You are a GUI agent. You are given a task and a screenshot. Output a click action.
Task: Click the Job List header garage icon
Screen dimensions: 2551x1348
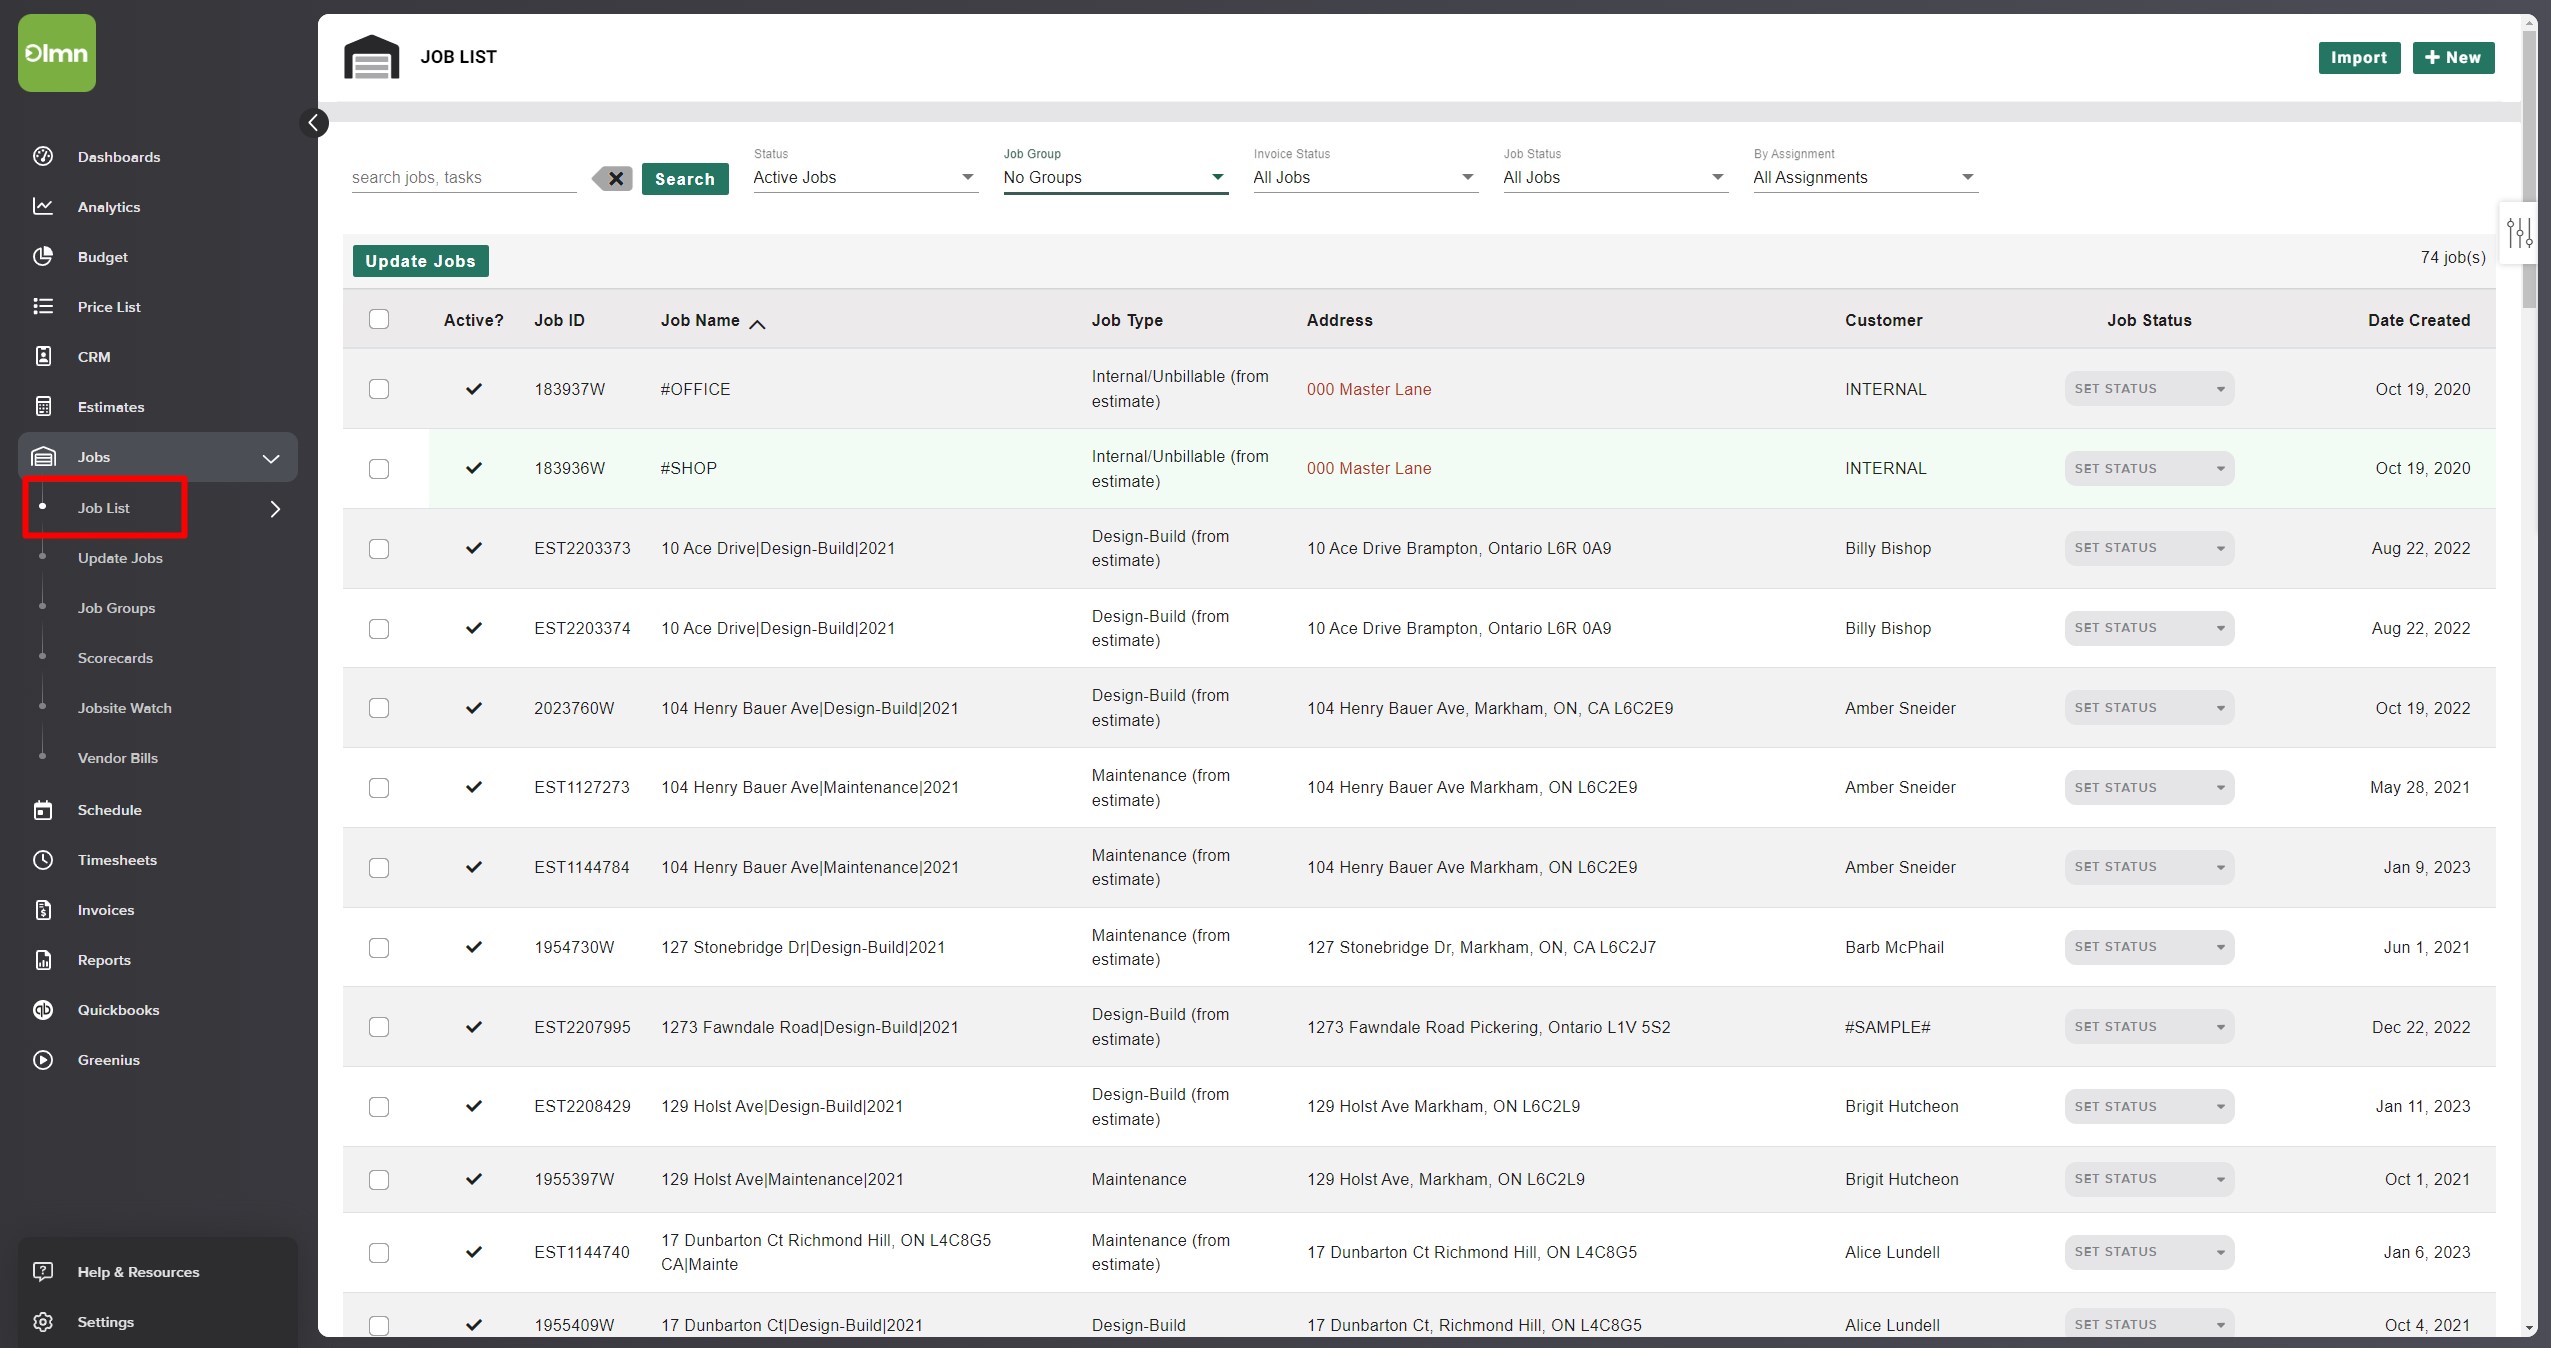(372, 57)
